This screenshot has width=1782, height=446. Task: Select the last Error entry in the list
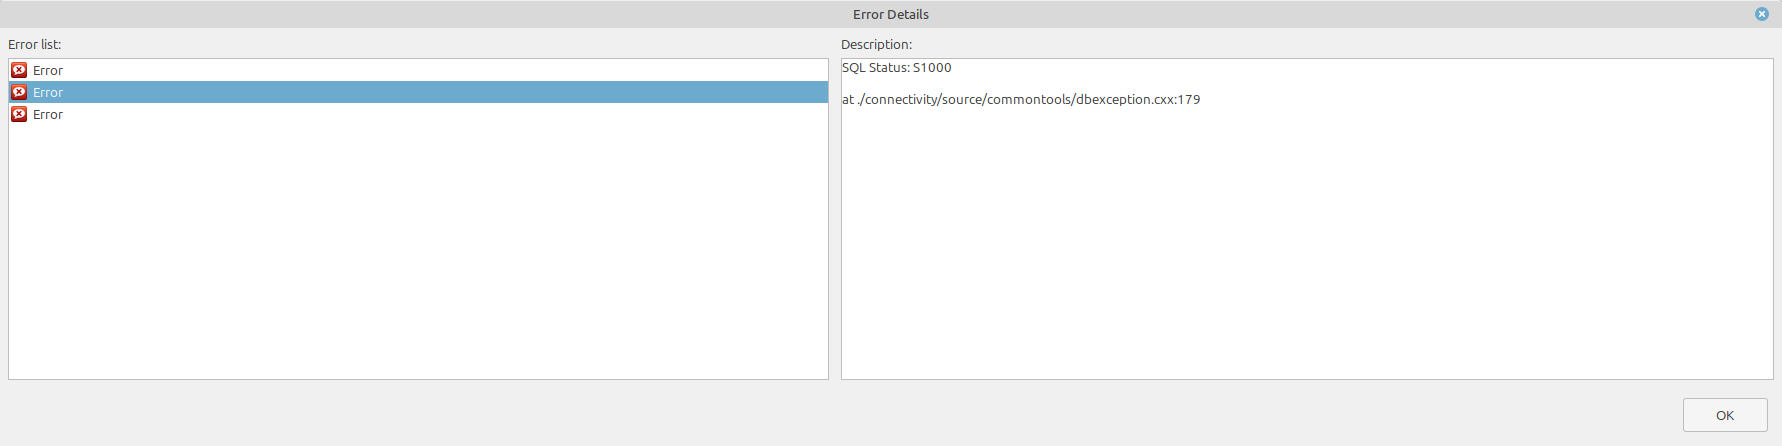[x=48, y=114]
